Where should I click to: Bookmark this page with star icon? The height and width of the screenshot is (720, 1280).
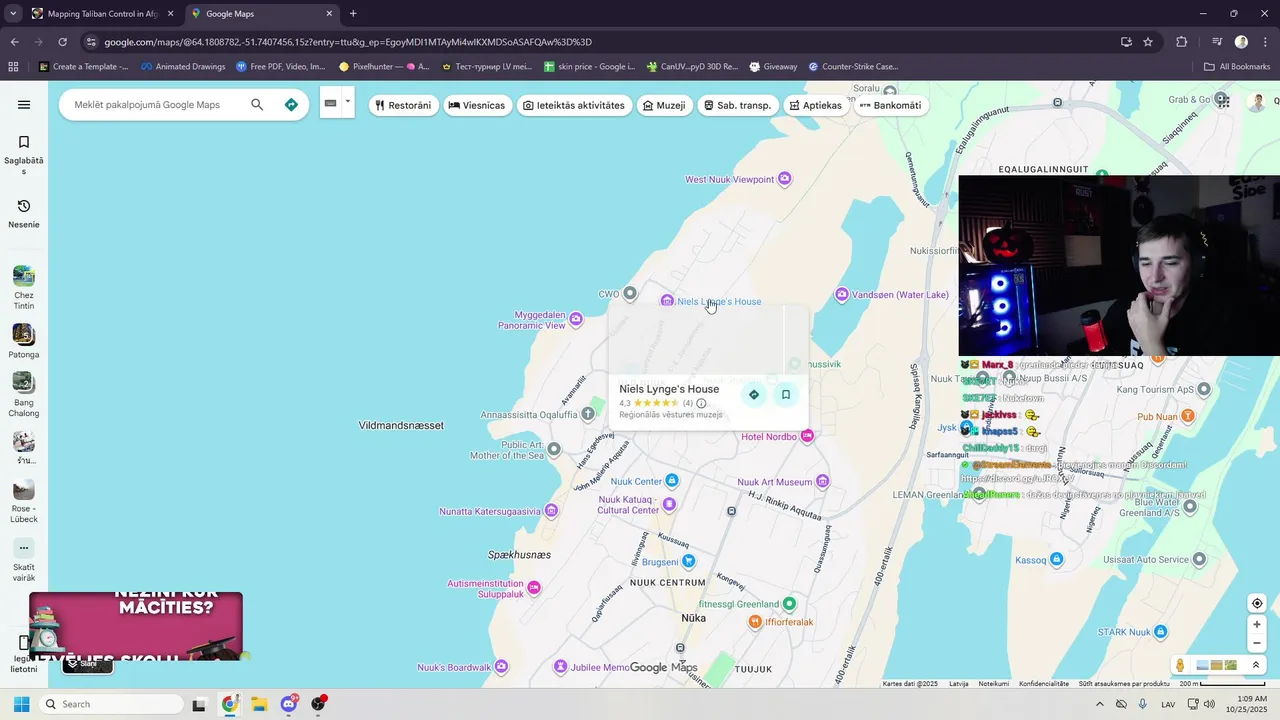tap(1148, 42)
